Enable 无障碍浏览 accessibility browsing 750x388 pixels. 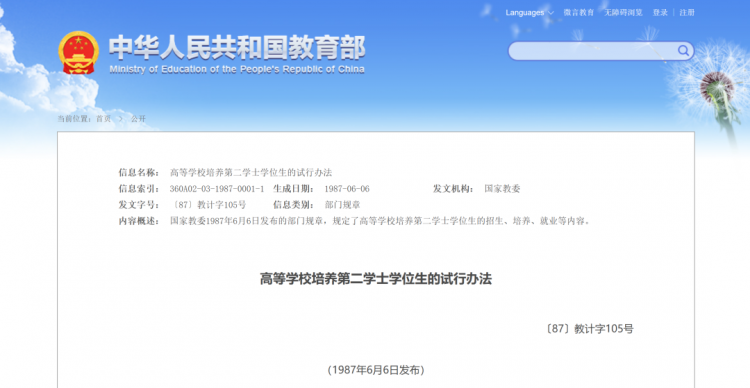(x=623, y=13)
